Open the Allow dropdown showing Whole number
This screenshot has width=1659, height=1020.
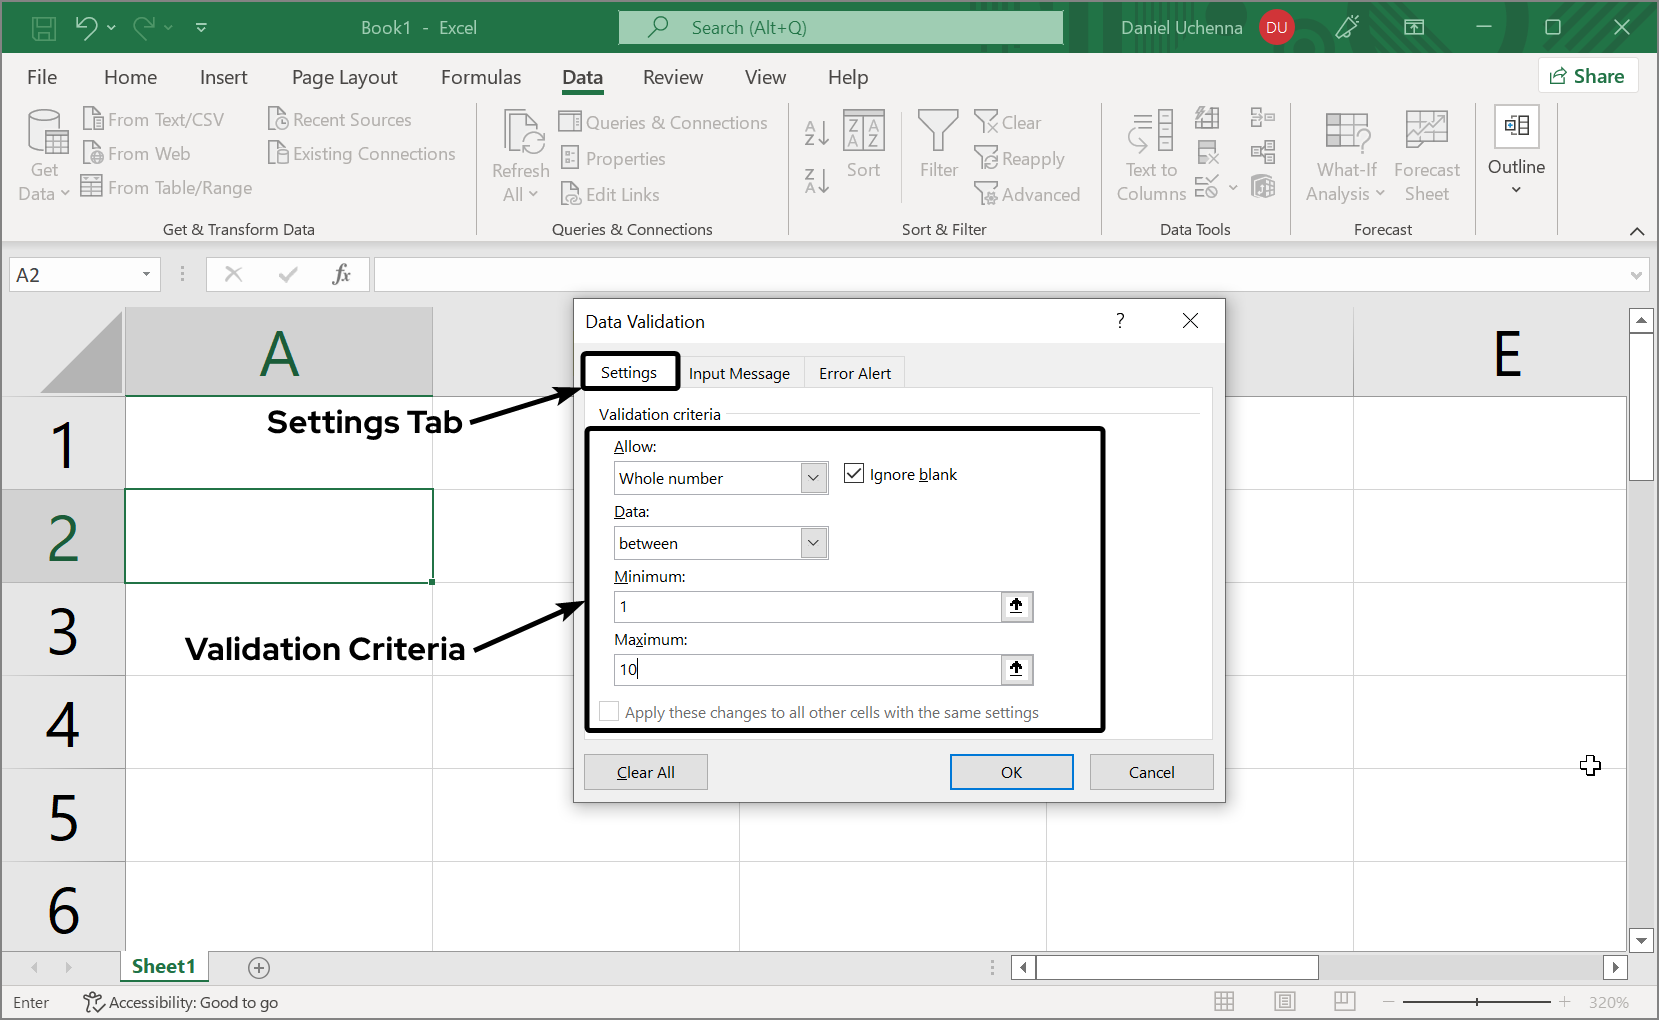812,478
